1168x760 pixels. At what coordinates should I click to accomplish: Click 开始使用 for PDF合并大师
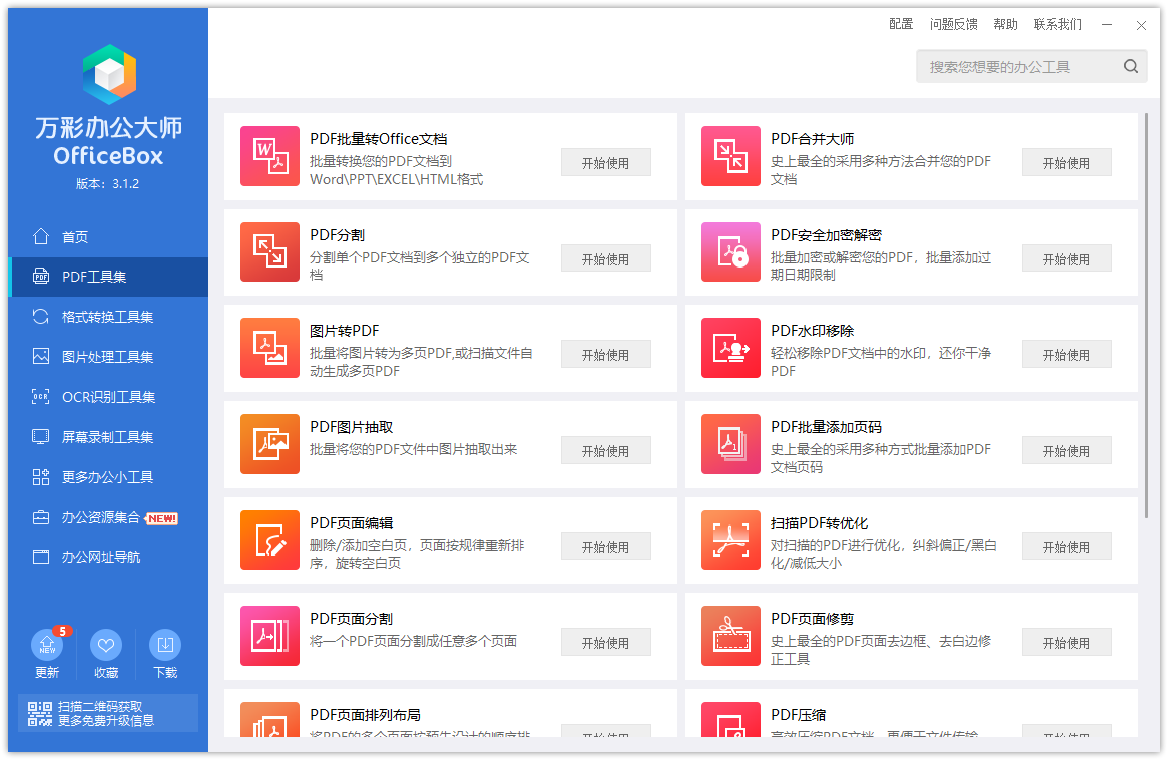1067,162
